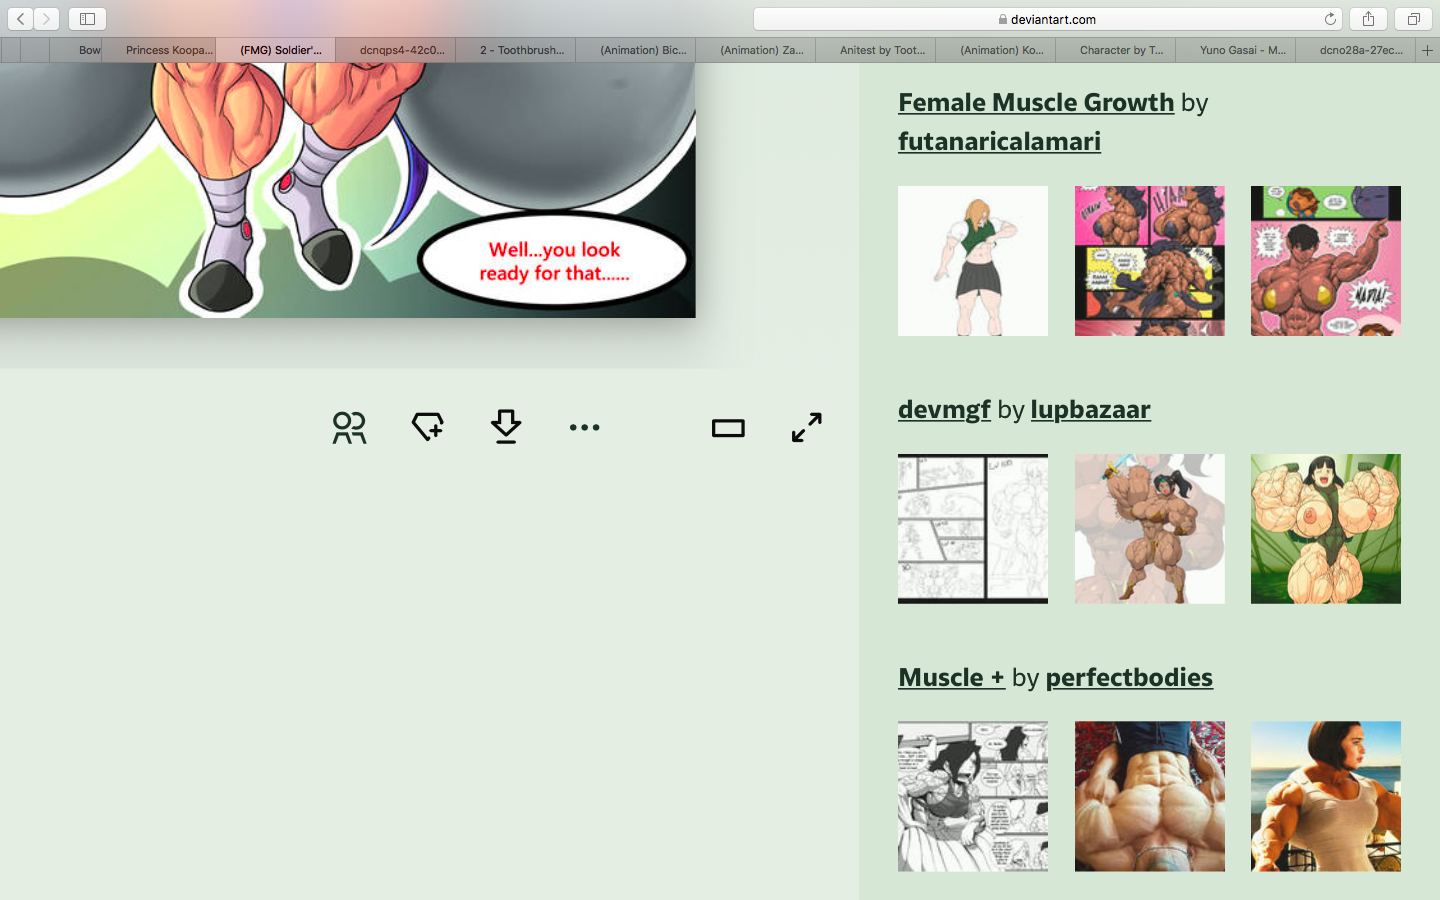Open third thumbnail in Female Muscle Growth collection

coord(1326,261)
